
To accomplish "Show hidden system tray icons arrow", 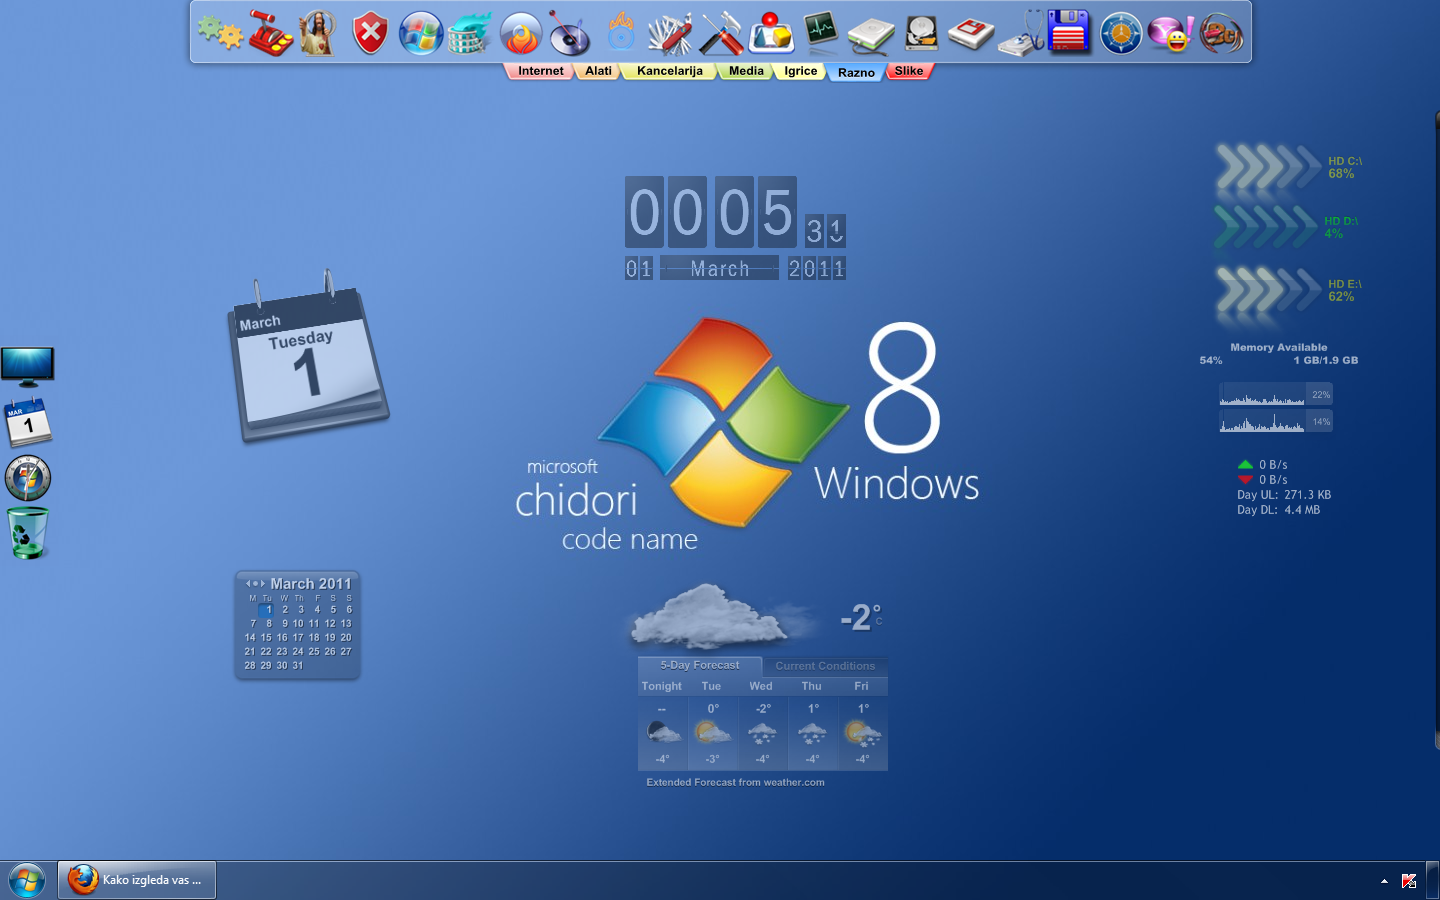I will click(1384, 881).
